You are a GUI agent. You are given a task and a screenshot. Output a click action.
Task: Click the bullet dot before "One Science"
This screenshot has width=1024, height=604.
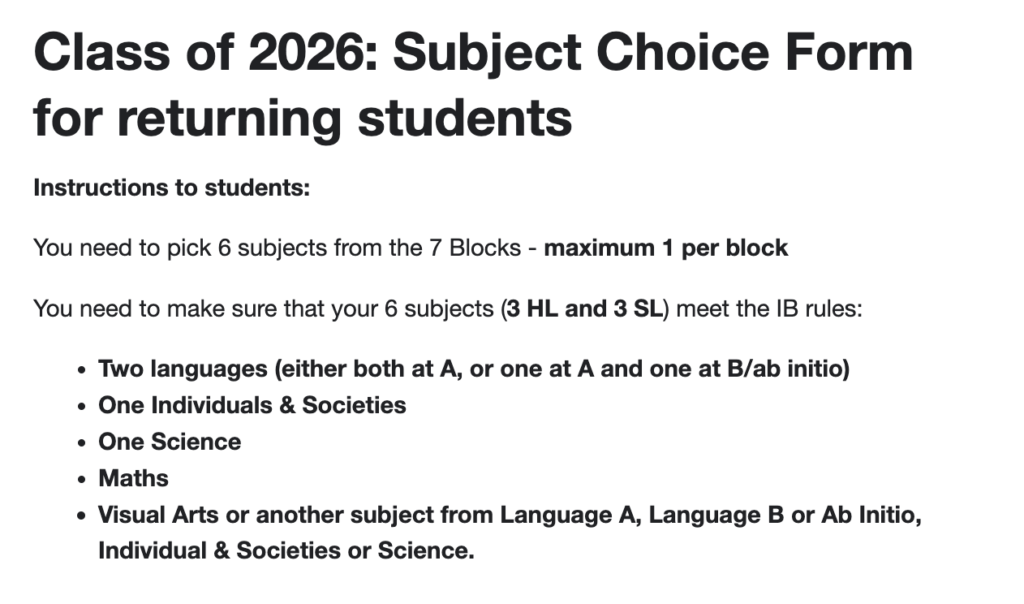click(x=83, y=442)
